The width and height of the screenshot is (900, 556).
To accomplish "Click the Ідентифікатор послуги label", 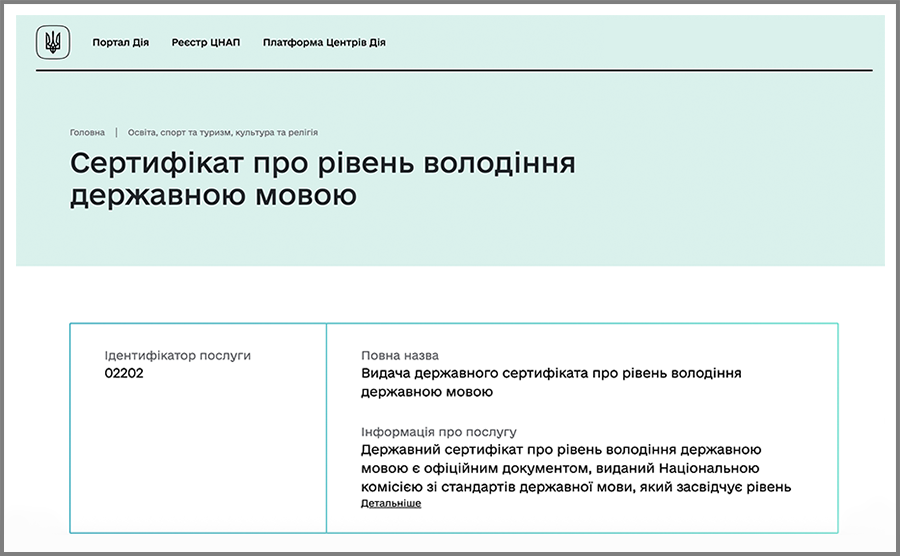I will pos(177,356).
